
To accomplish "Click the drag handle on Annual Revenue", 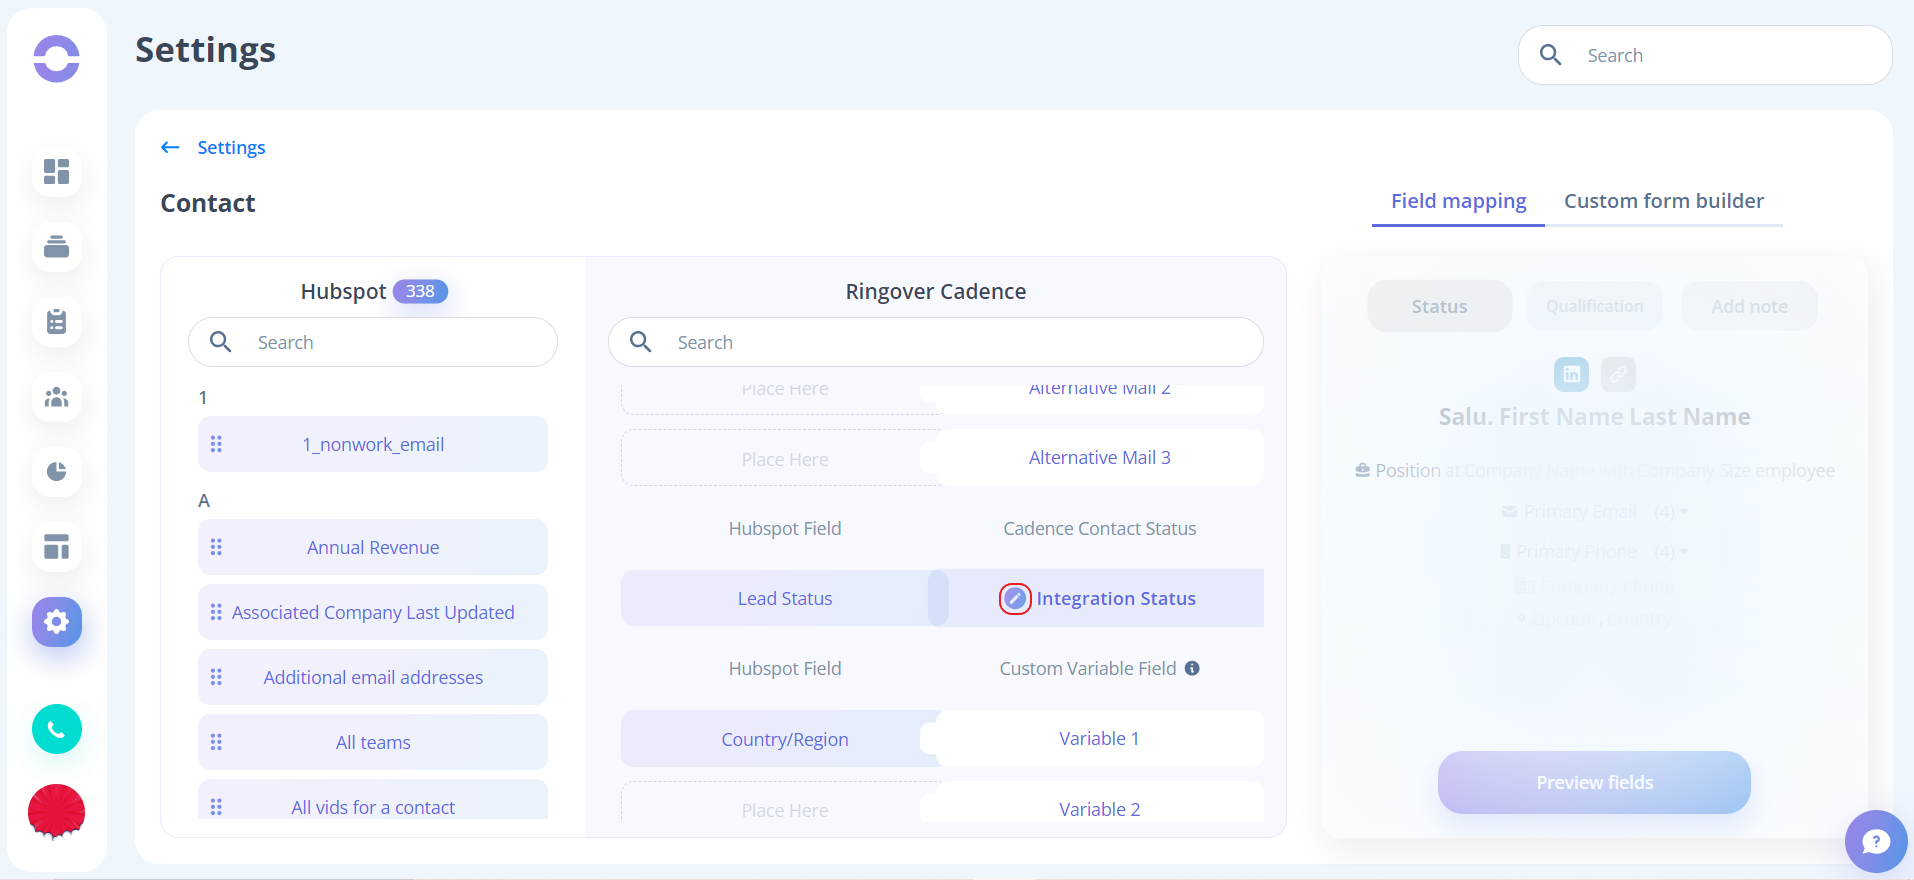I will tap(216, 547).
